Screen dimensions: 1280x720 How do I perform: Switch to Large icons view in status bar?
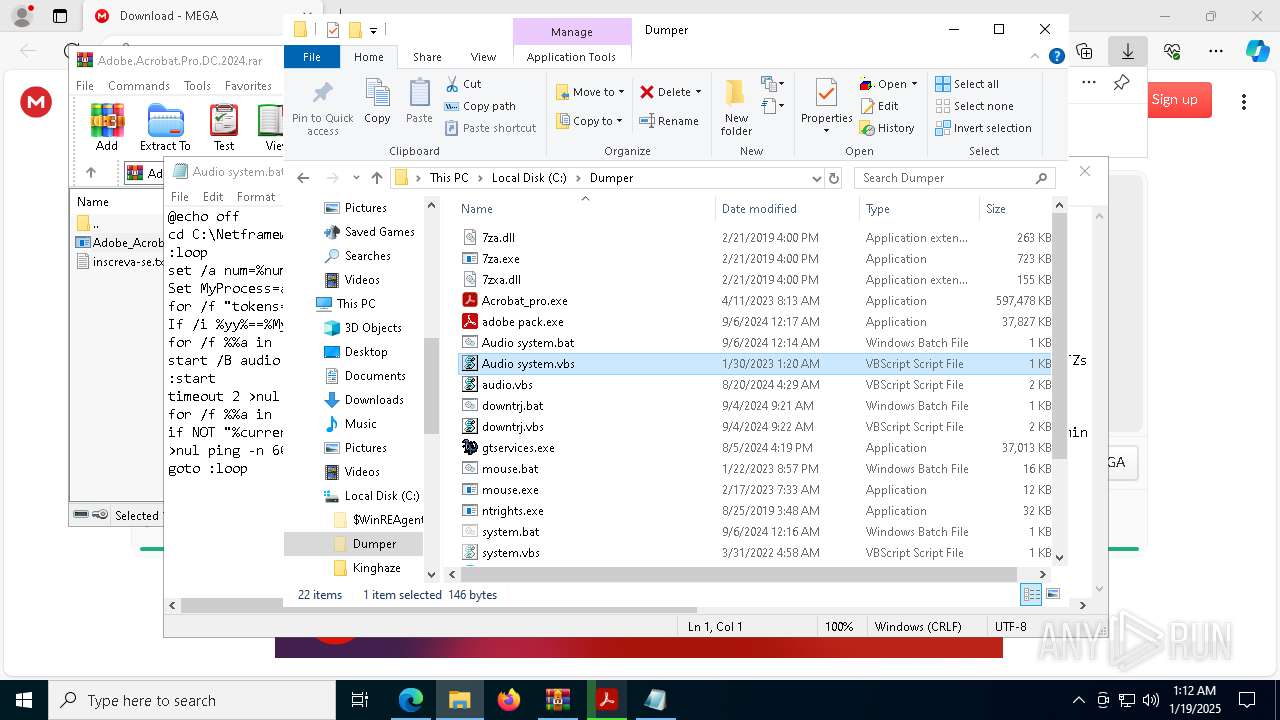1052,594
